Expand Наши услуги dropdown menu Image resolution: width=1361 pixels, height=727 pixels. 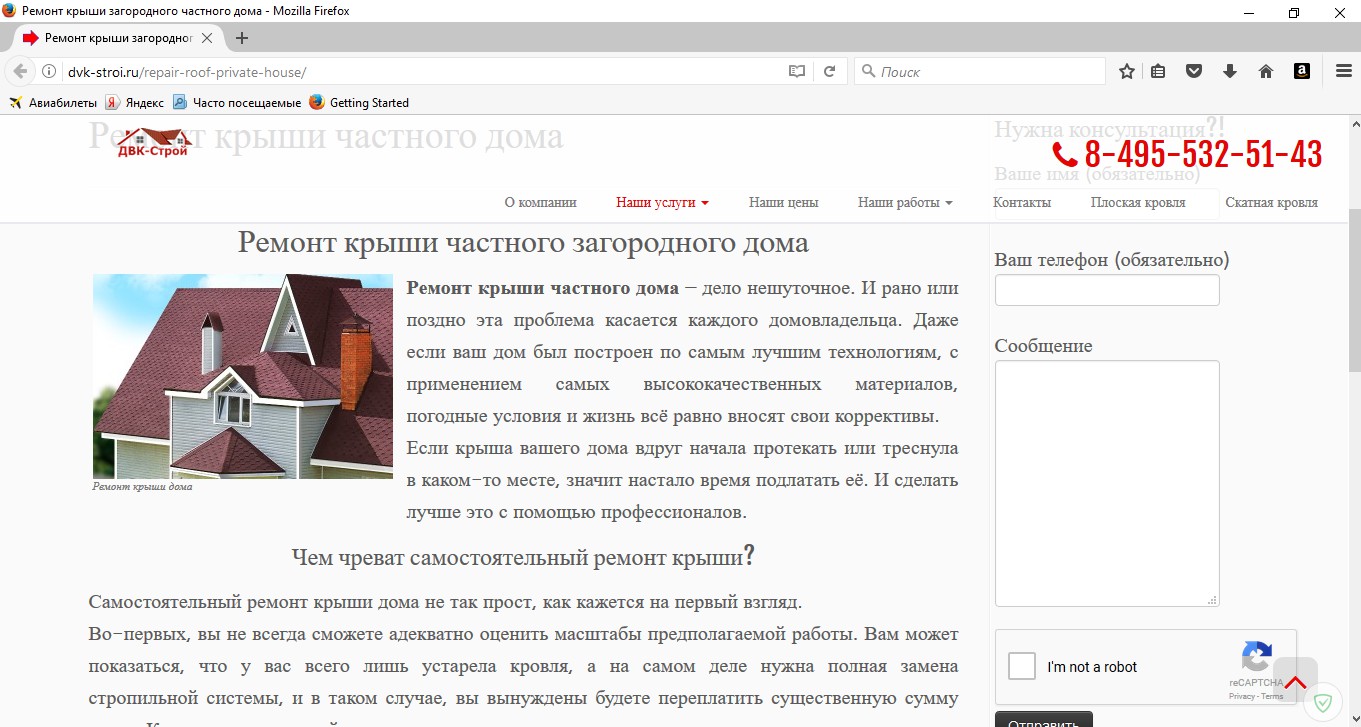(x=662, y=202)
